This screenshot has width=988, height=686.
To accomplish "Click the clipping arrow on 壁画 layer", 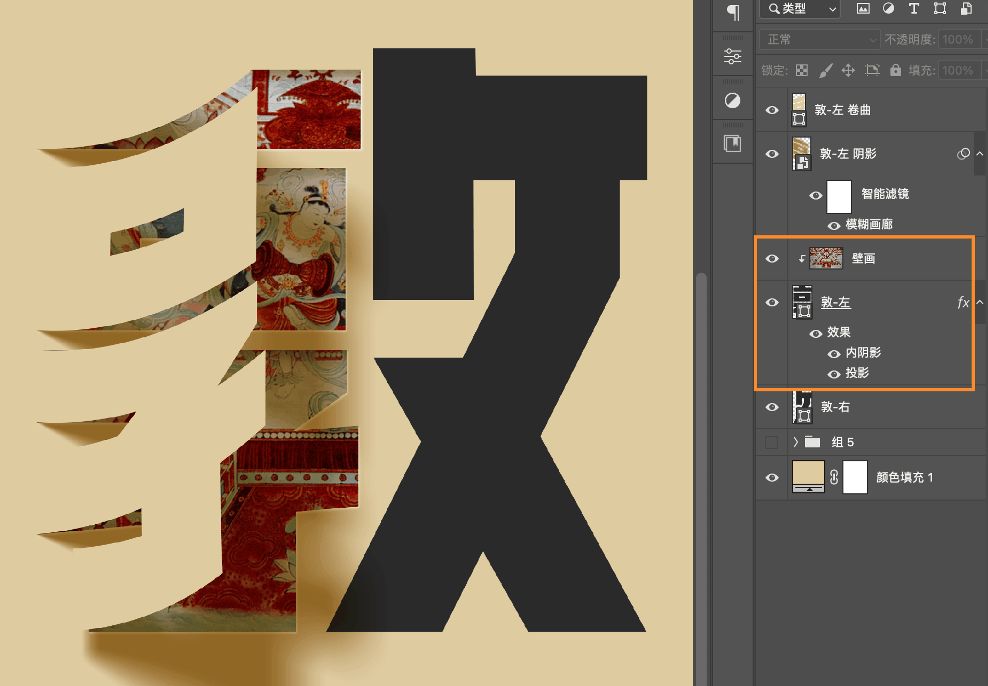I will click(x=801, y=258).
